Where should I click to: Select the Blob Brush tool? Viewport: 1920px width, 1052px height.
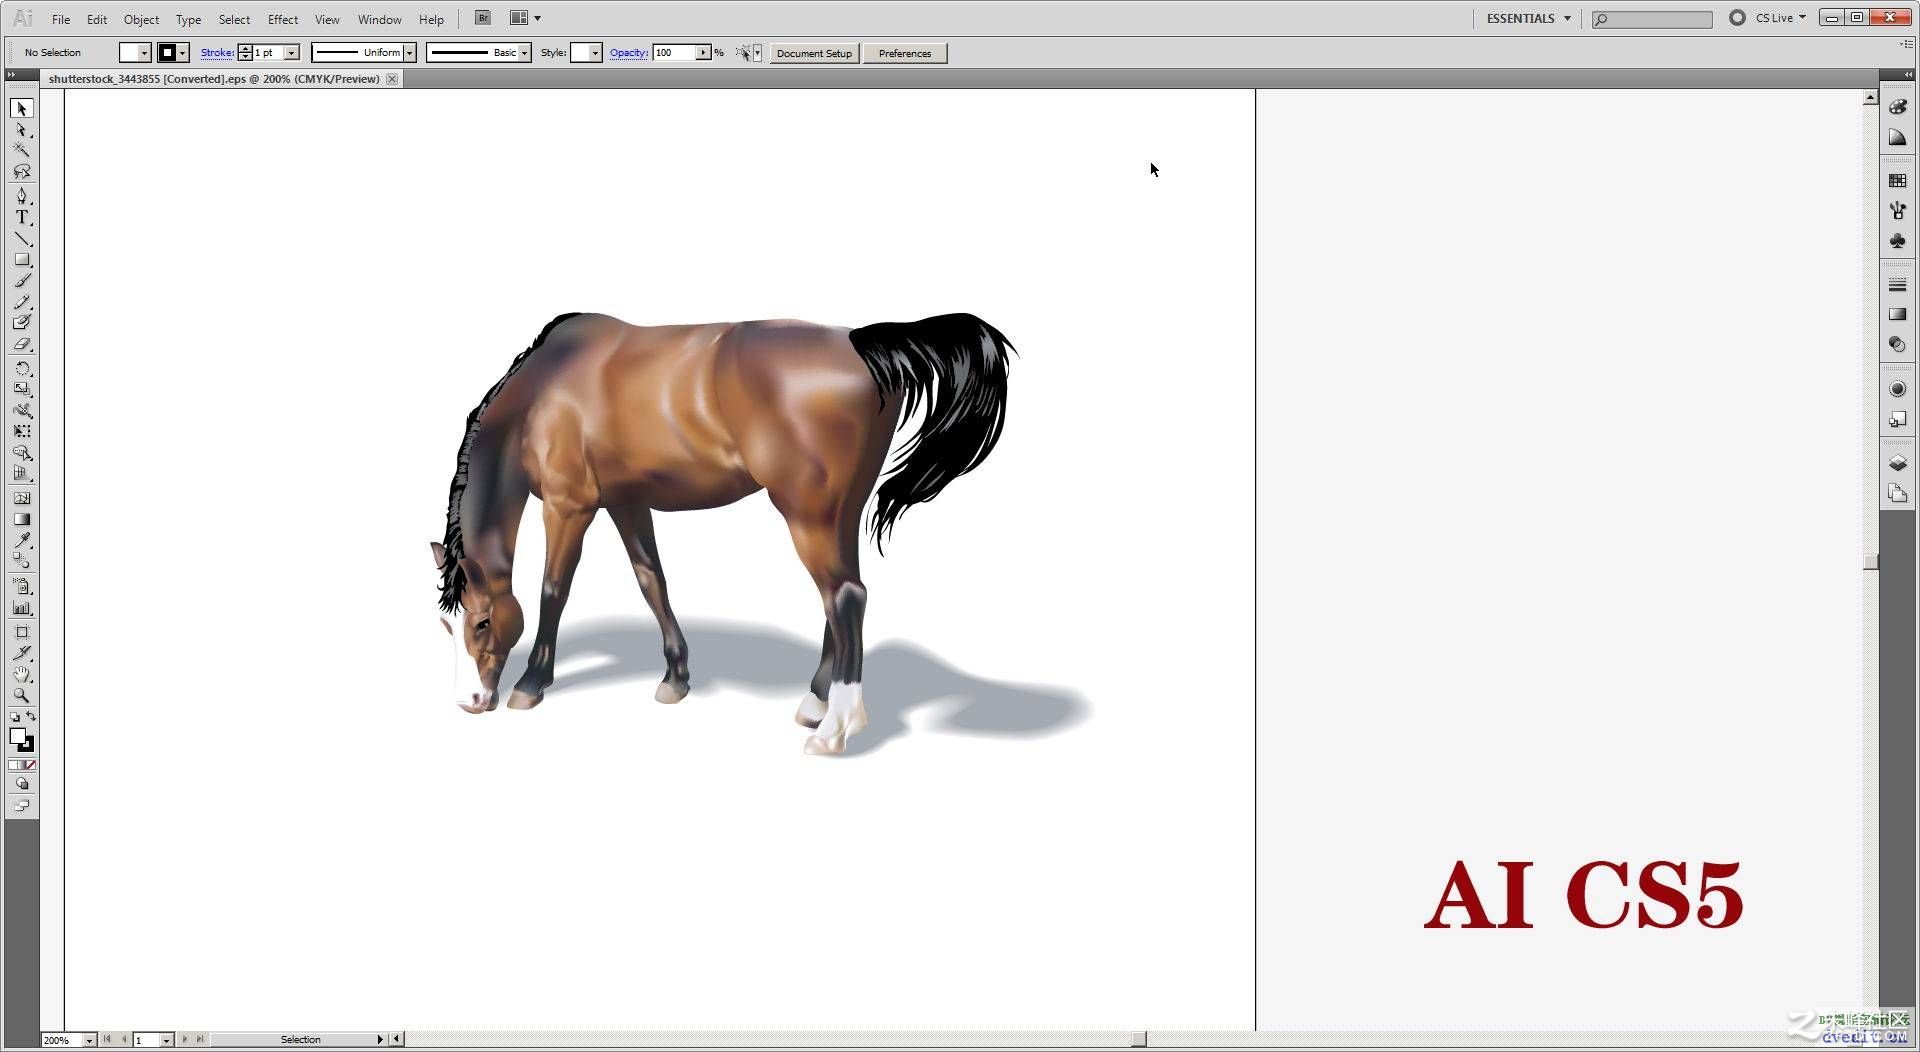coord(22,322)
